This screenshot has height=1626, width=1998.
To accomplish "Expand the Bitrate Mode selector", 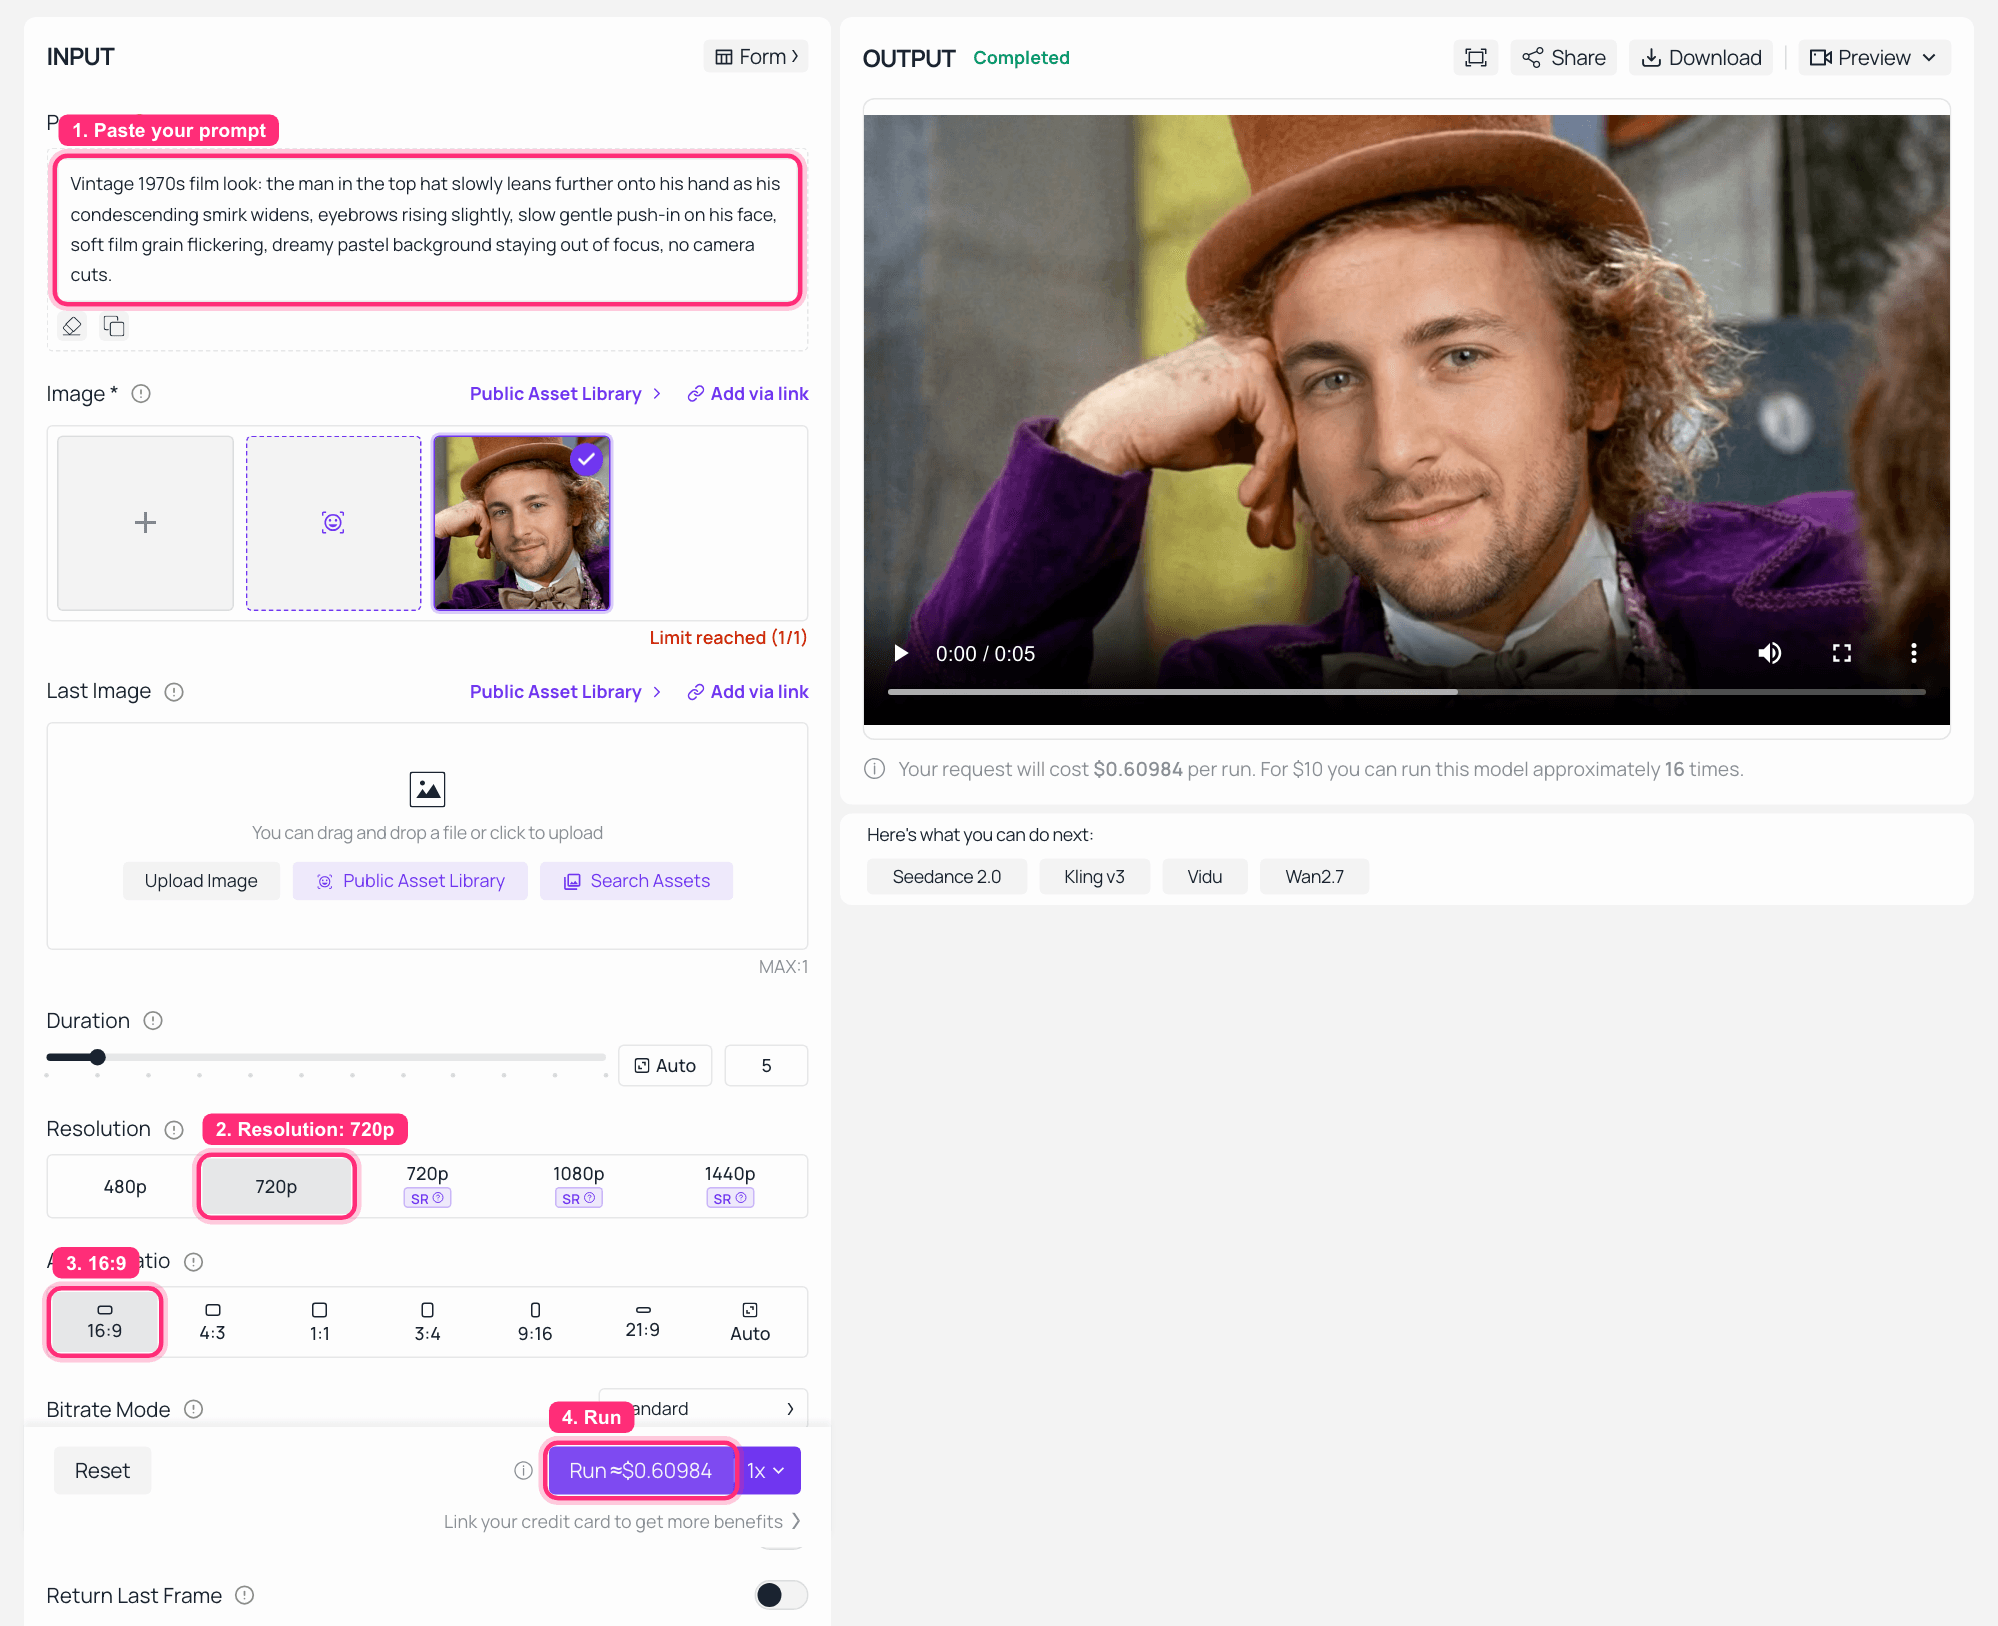I will 703,1409.
